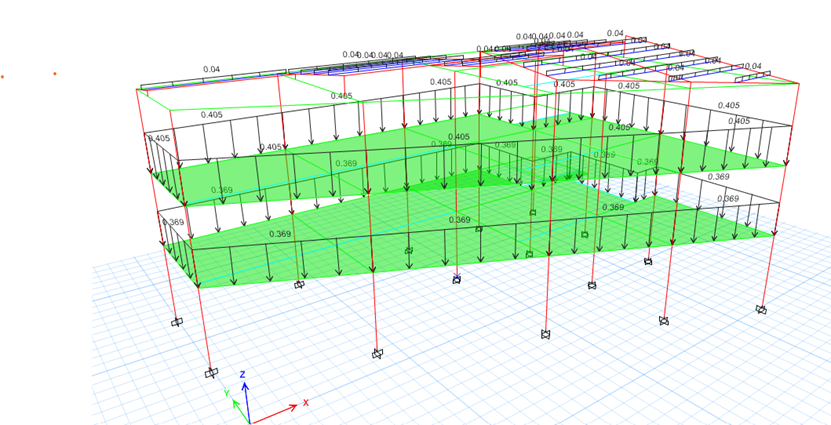Click the red X axis label
Screen dimensions: 831x425
coord(305,402)
